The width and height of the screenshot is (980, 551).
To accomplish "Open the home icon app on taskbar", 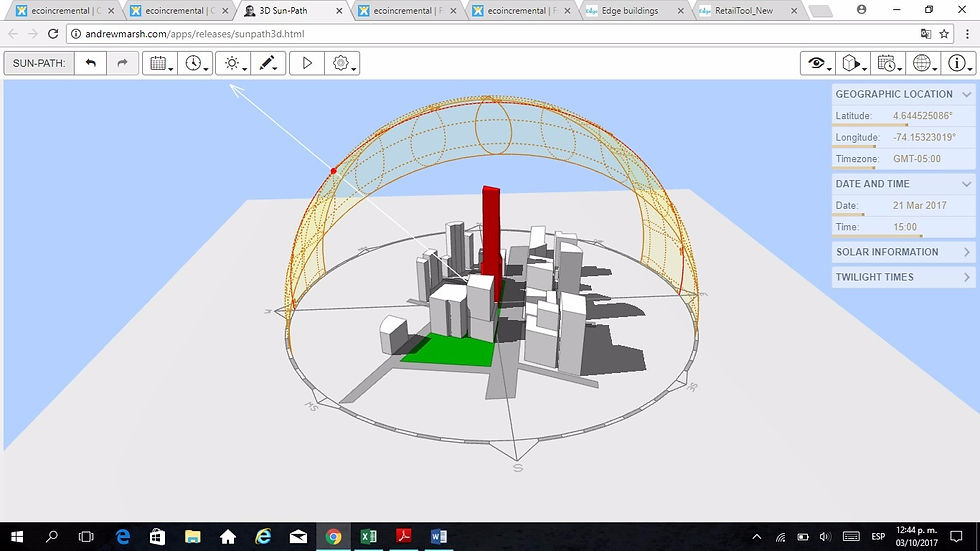I will [x=228, y=537].
